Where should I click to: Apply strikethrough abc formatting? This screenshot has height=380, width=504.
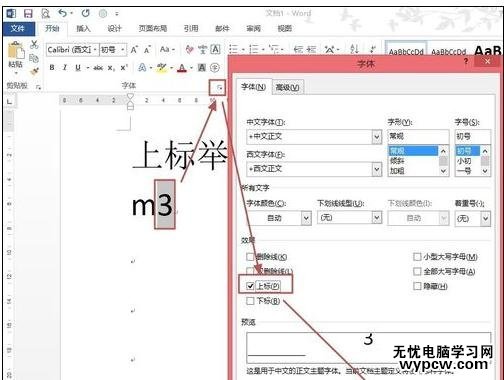[98, 68]
